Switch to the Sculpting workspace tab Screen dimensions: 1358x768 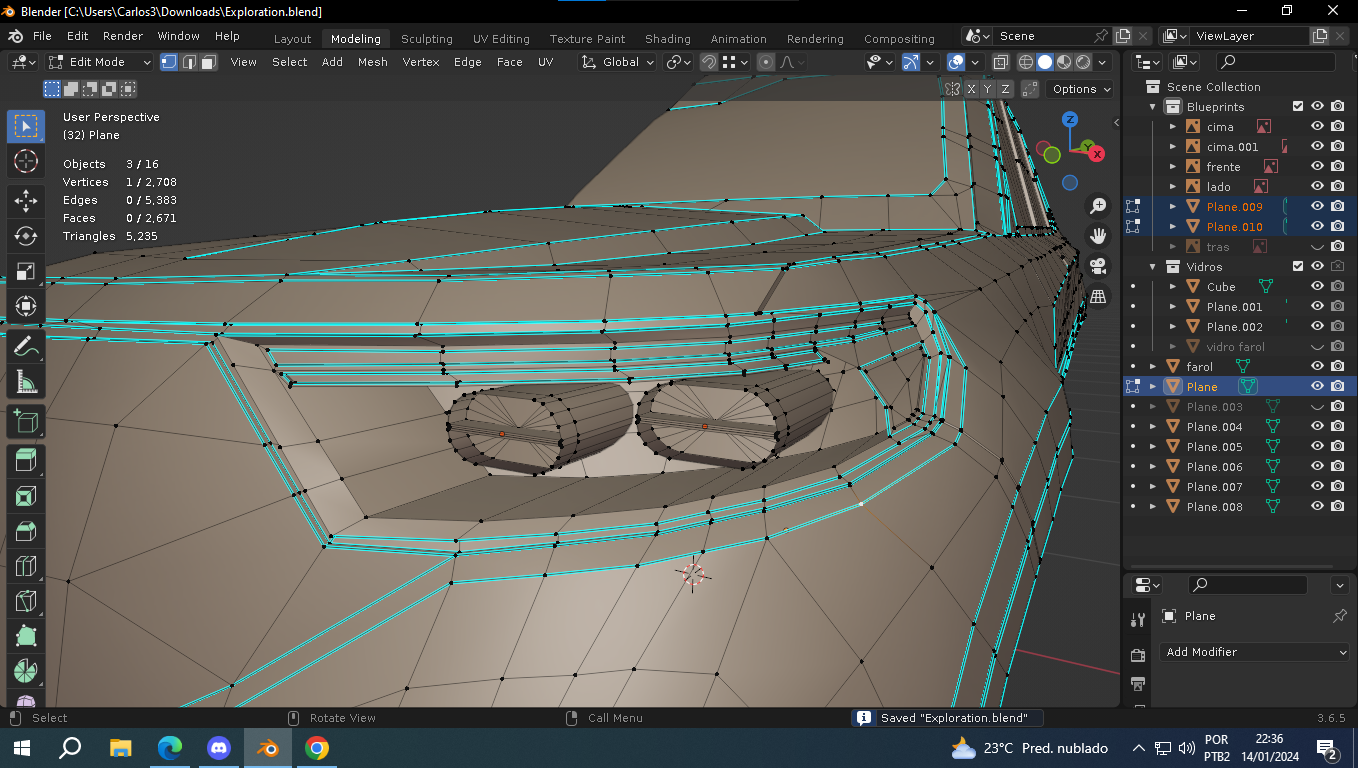[427, 39]
